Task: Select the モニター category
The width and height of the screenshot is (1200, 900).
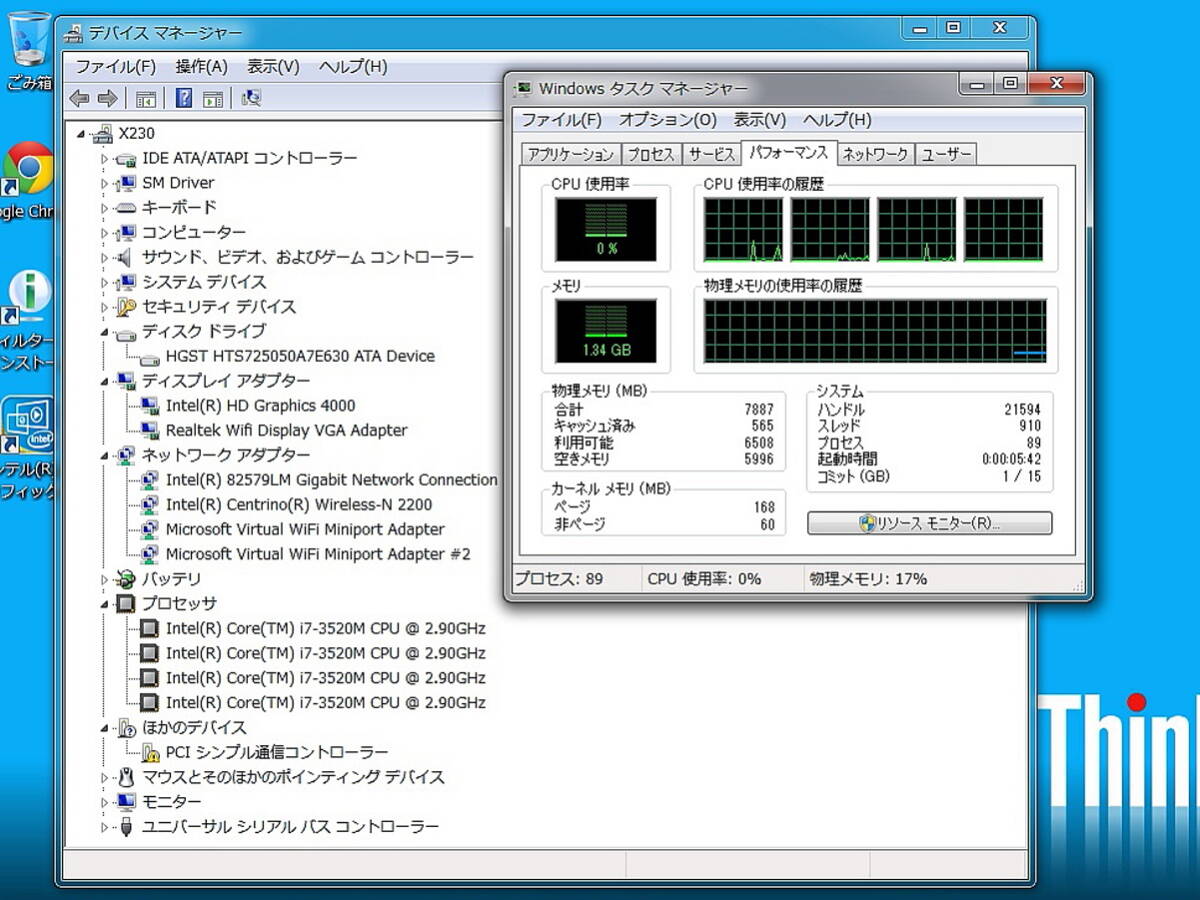Action: click(x=171, y=802)
